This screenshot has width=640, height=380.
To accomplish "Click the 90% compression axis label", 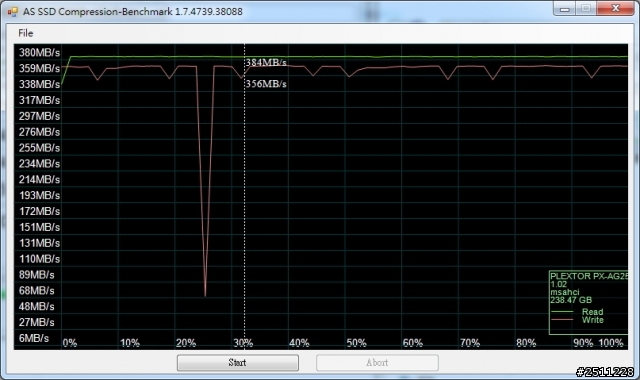I will (x=583, y=343).
